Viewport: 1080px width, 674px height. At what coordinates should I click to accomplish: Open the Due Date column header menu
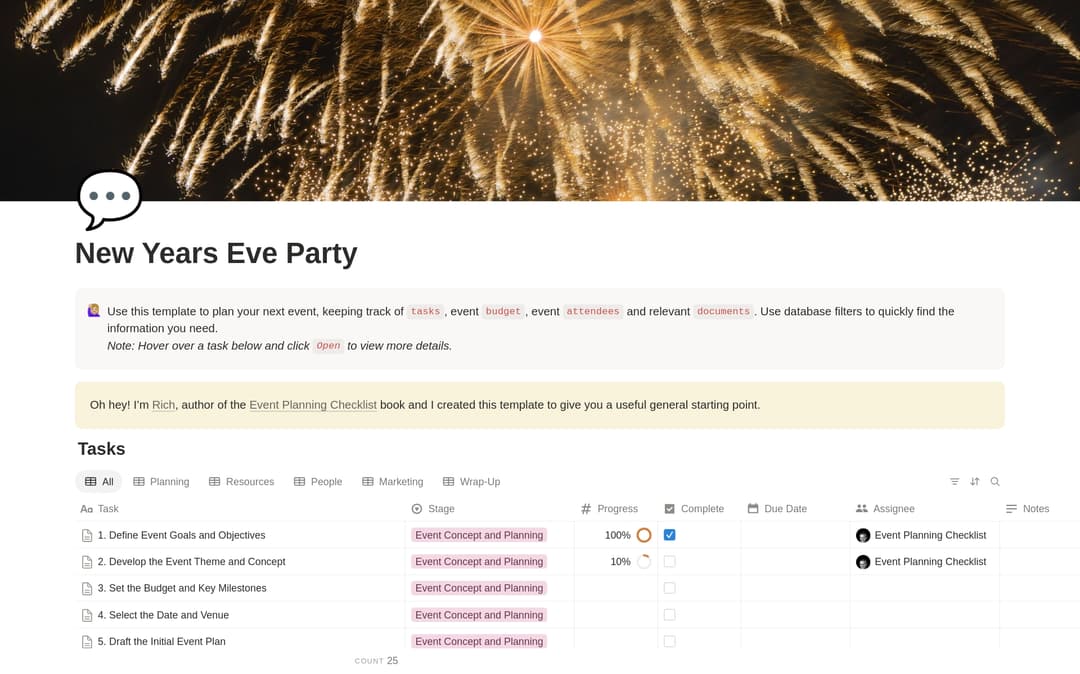[796, 509]
